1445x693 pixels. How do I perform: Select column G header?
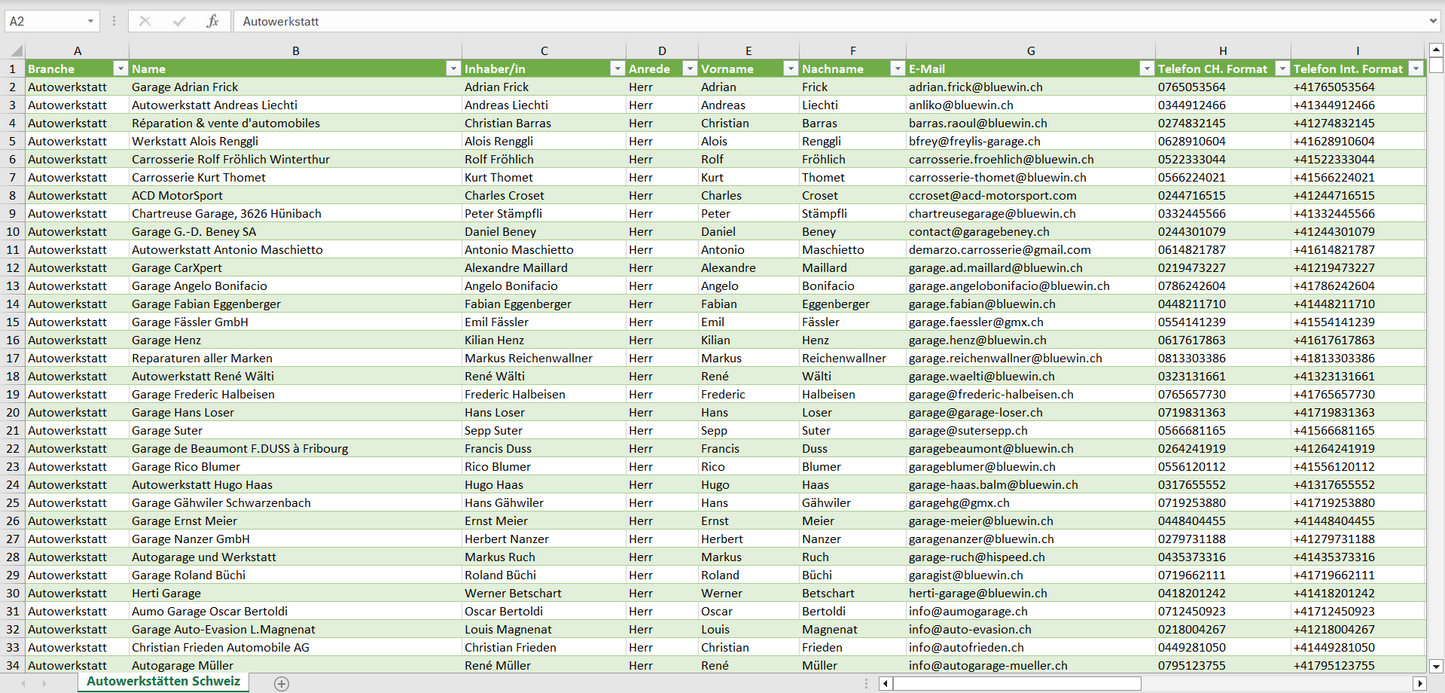1030,51
